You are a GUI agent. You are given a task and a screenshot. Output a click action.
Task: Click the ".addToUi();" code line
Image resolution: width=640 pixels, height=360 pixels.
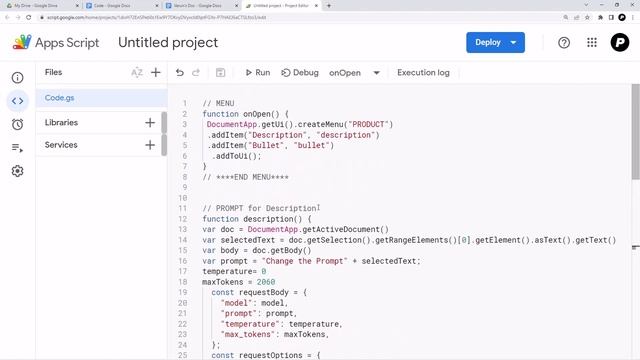click(x=236, y=156)
